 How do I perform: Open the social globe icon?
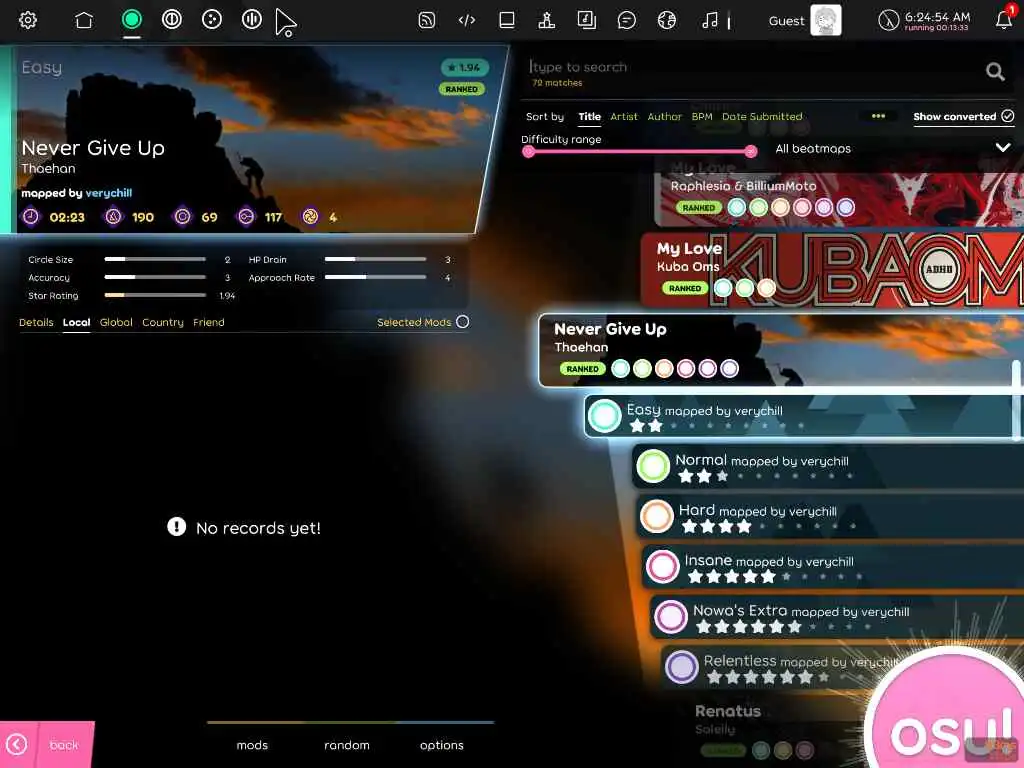[x=666, y=20]
